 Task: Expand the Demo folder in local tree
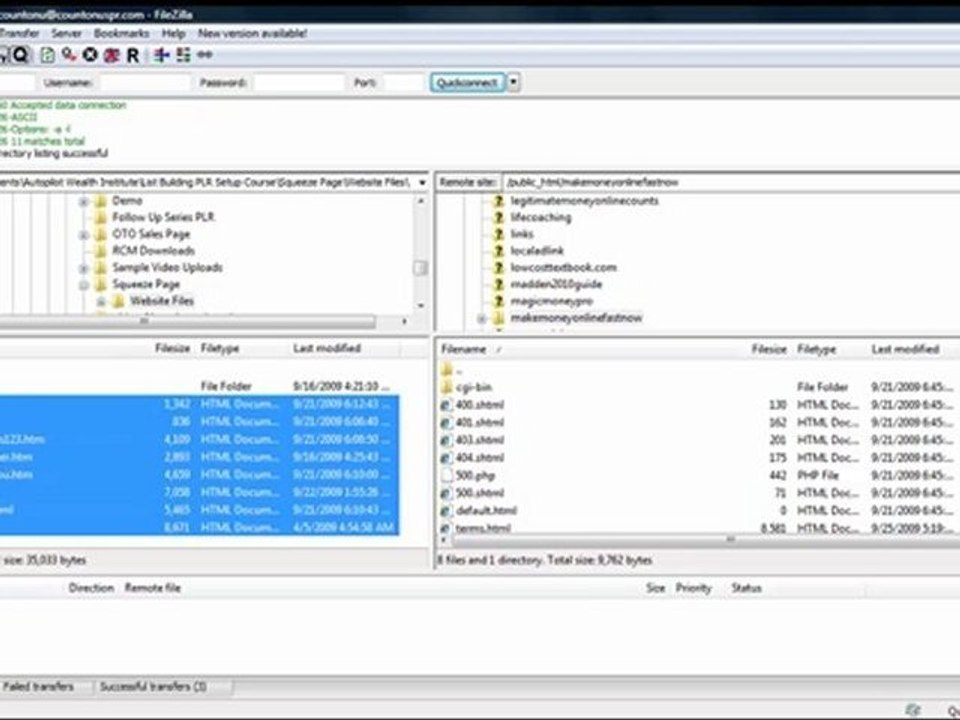point(84,201)
